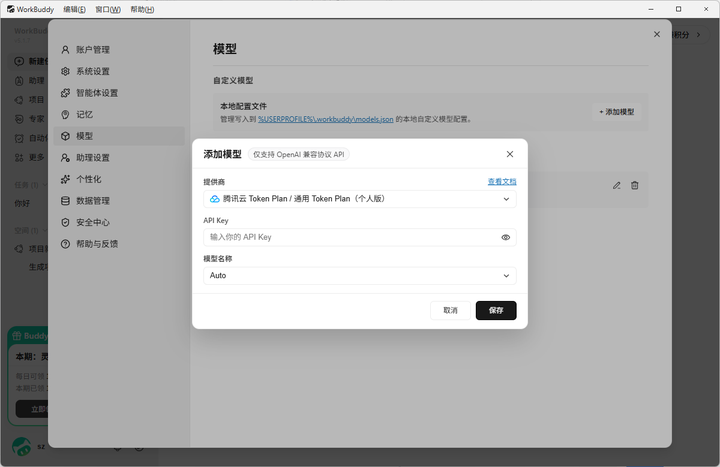Close the settings panel X
Screen dimensions: 720x467
[657, 34]
